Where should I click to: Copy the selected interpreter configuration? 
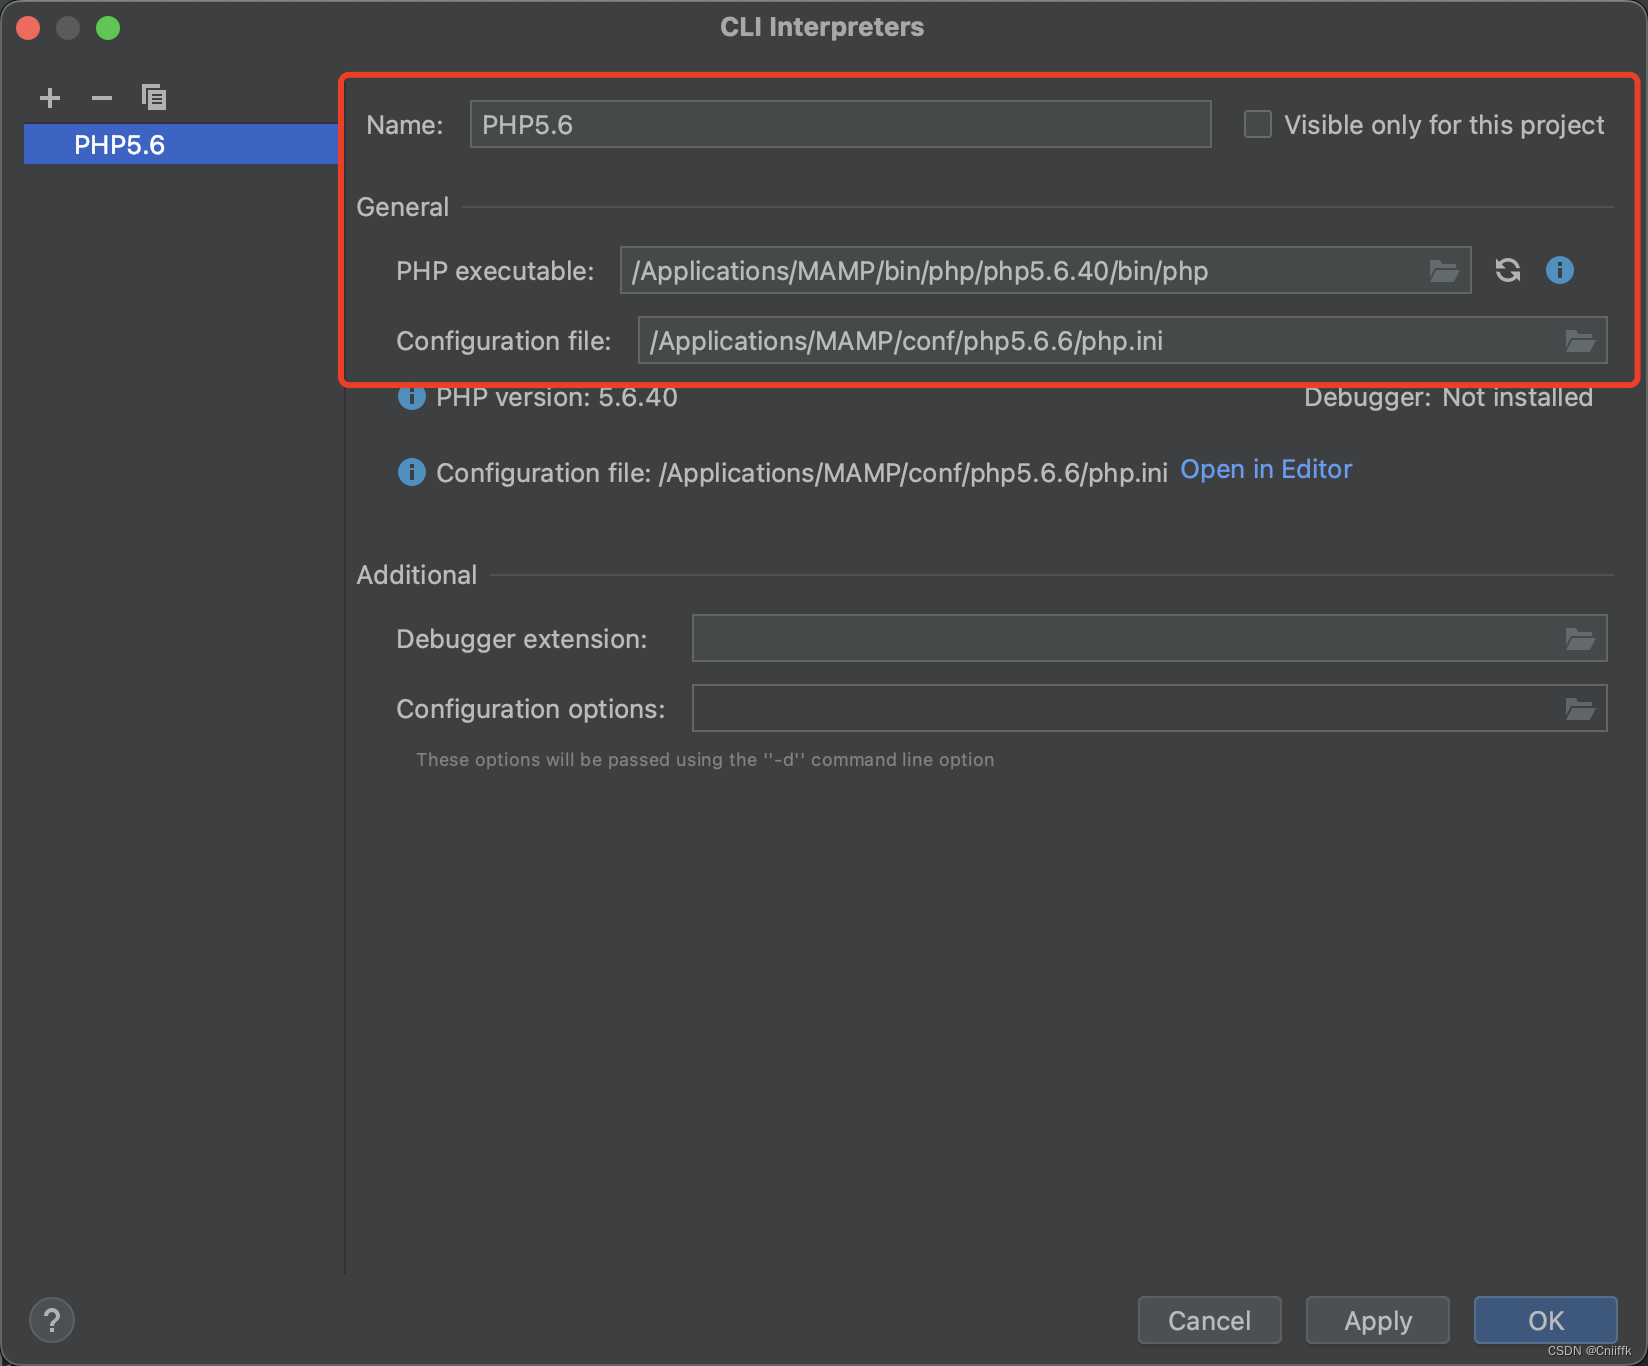154,97
